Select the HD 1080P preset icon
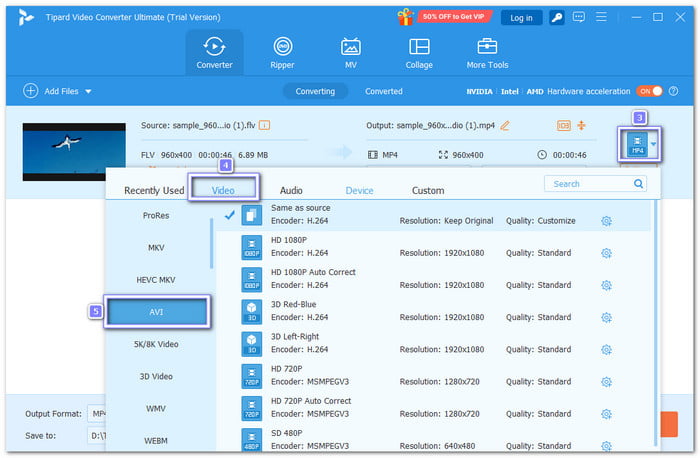 (x=252, y=247)
